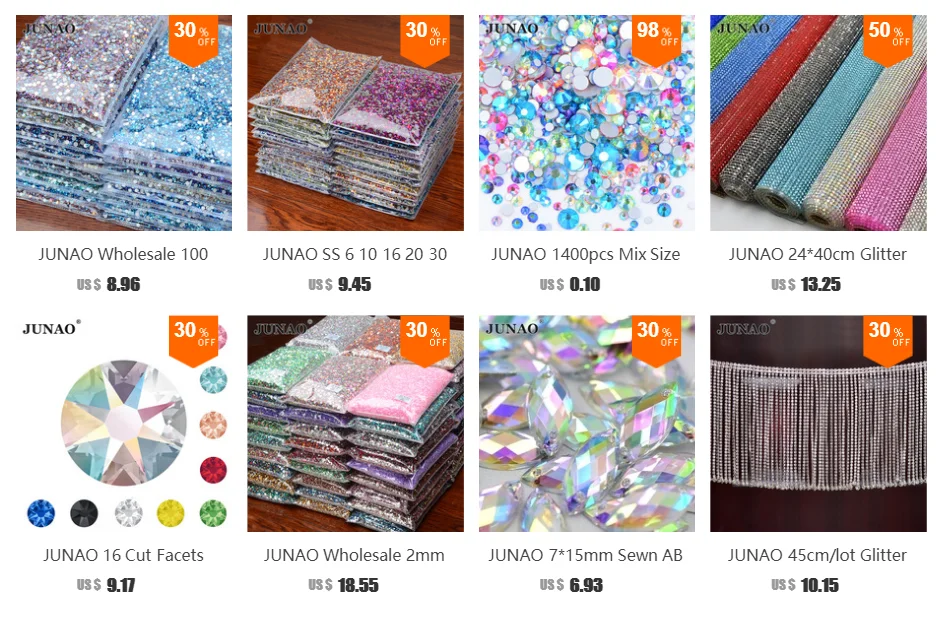Click the US $18.55 price
Screen dimensions: 943x630
pos(343,585)
